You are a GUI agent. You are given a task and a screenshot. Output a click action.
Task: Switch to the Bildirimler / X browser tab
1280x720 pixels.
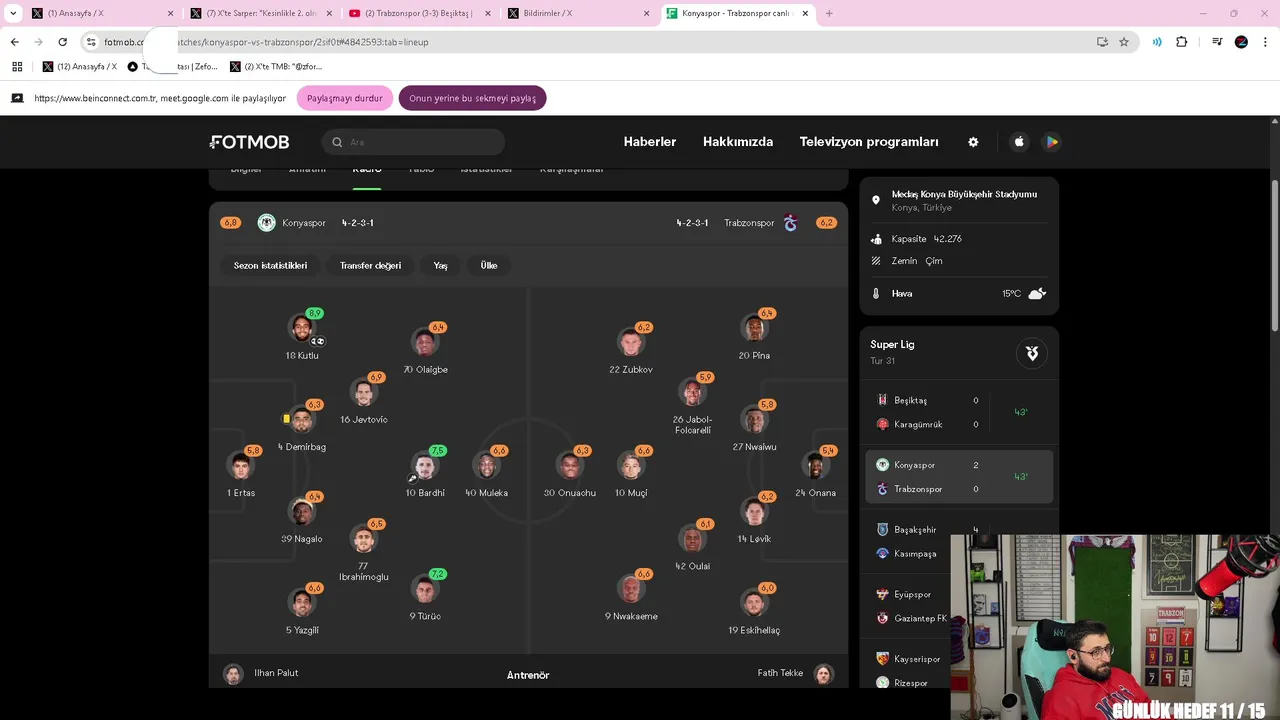(577, 14)
